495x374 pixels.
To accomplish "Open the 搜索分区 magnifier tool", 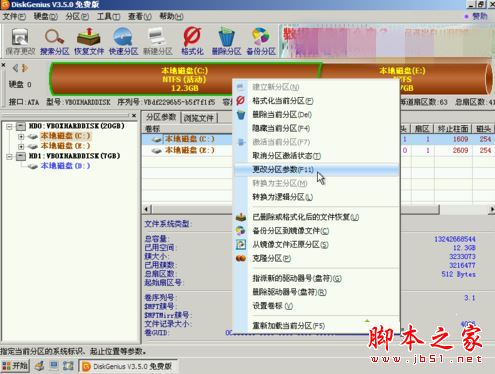I will [54, 37].
